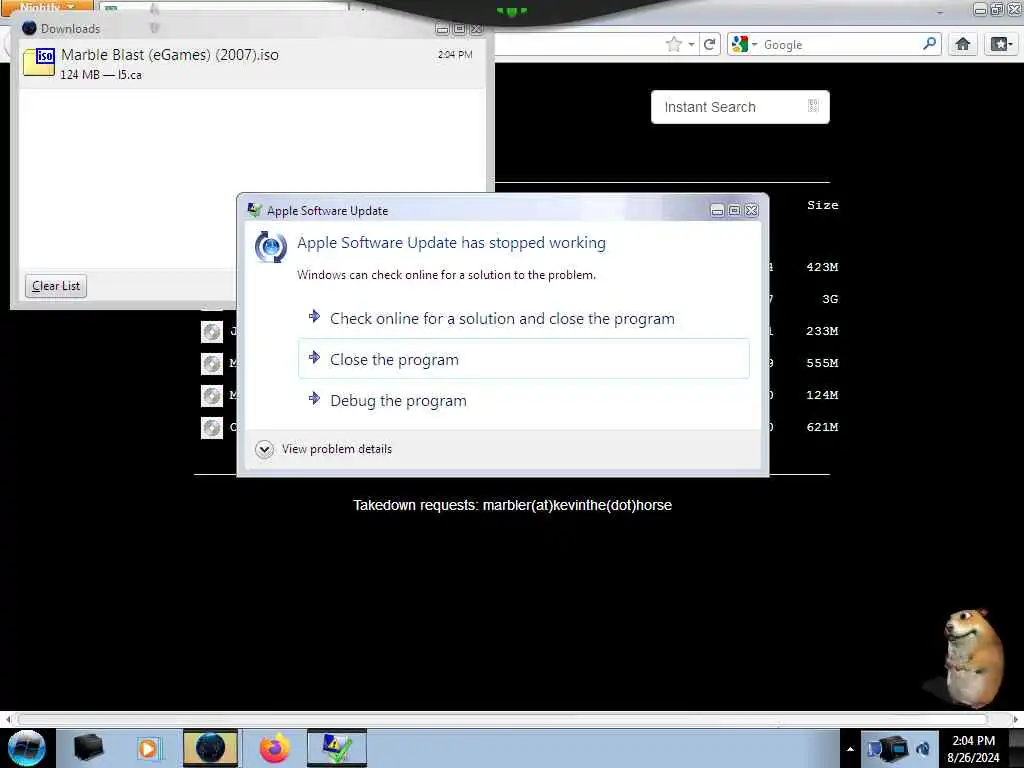
Task: Click the arrow icon beside Check online option
Action: click(314, 317)
